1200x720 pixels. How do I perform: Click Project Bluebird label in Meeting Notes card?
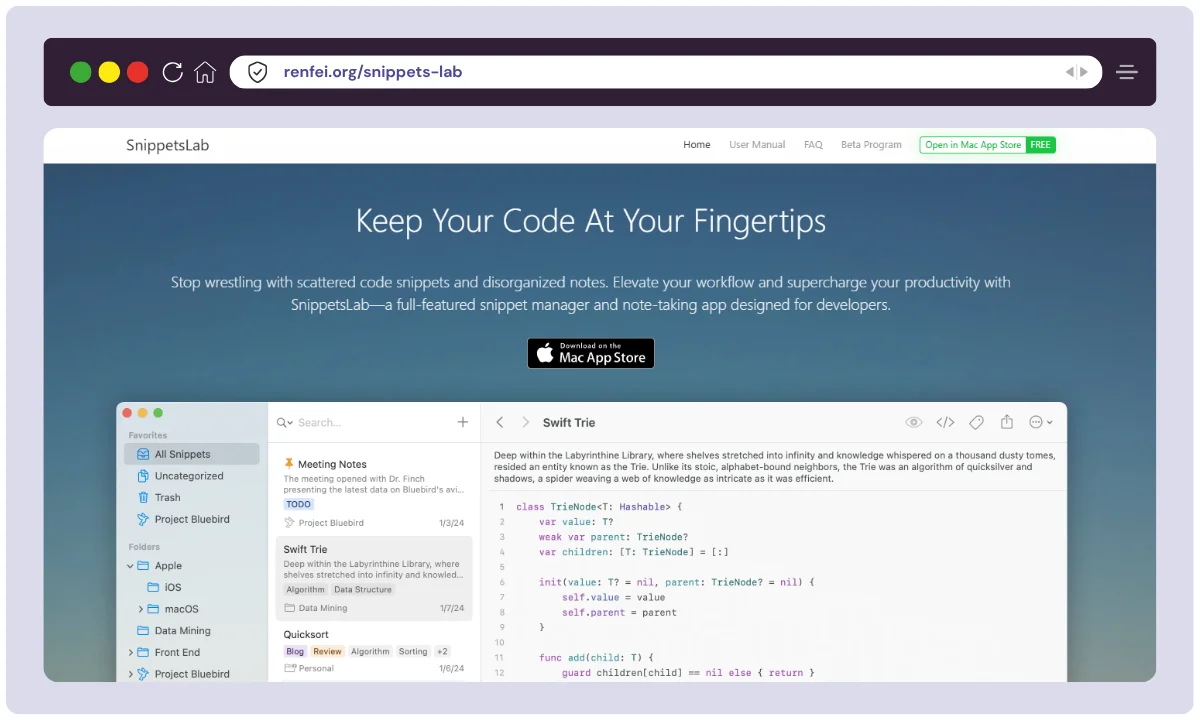pos(331,523)
